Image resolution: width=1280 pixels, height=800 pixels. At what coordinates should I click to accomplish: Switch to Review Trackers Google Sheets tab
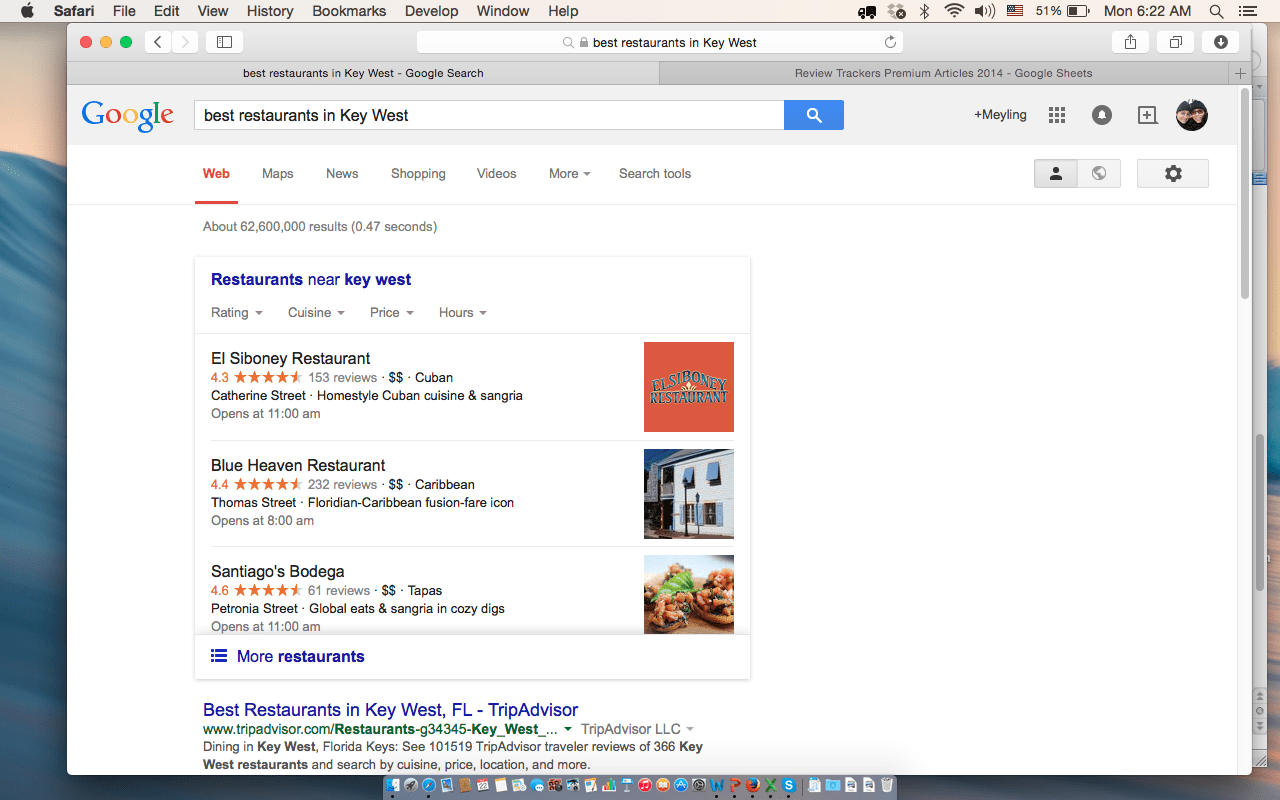943,73
